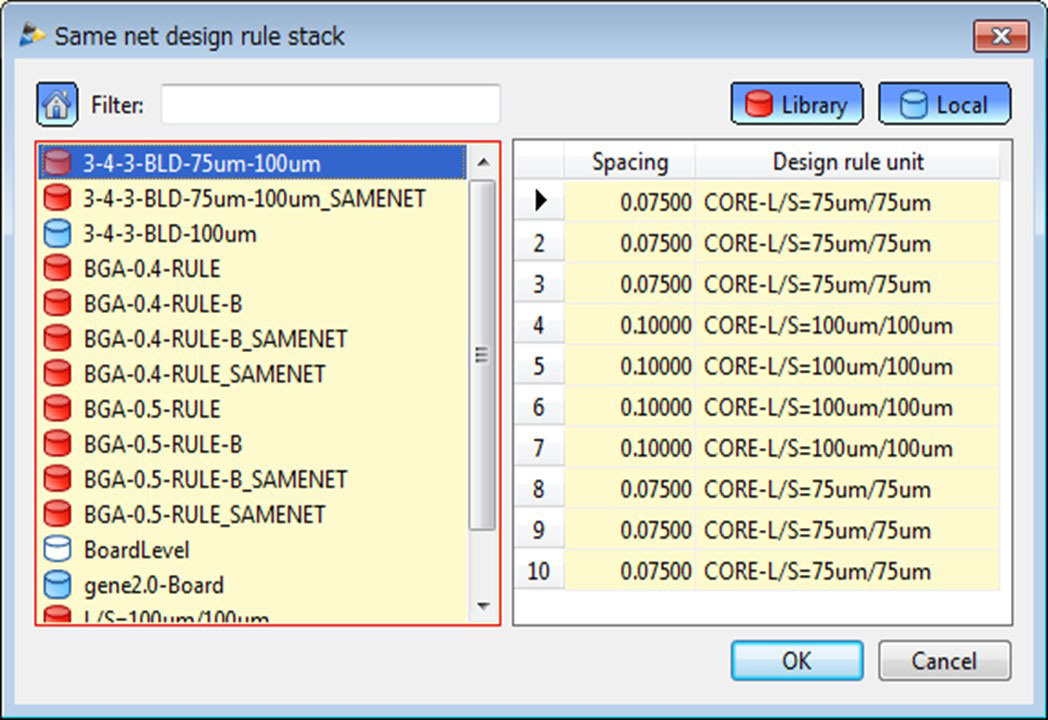Click the icon of selected 3-4-3-BLD-75um-100um
This screenshot has width=1048, height=720.
(x=57, y=163)
